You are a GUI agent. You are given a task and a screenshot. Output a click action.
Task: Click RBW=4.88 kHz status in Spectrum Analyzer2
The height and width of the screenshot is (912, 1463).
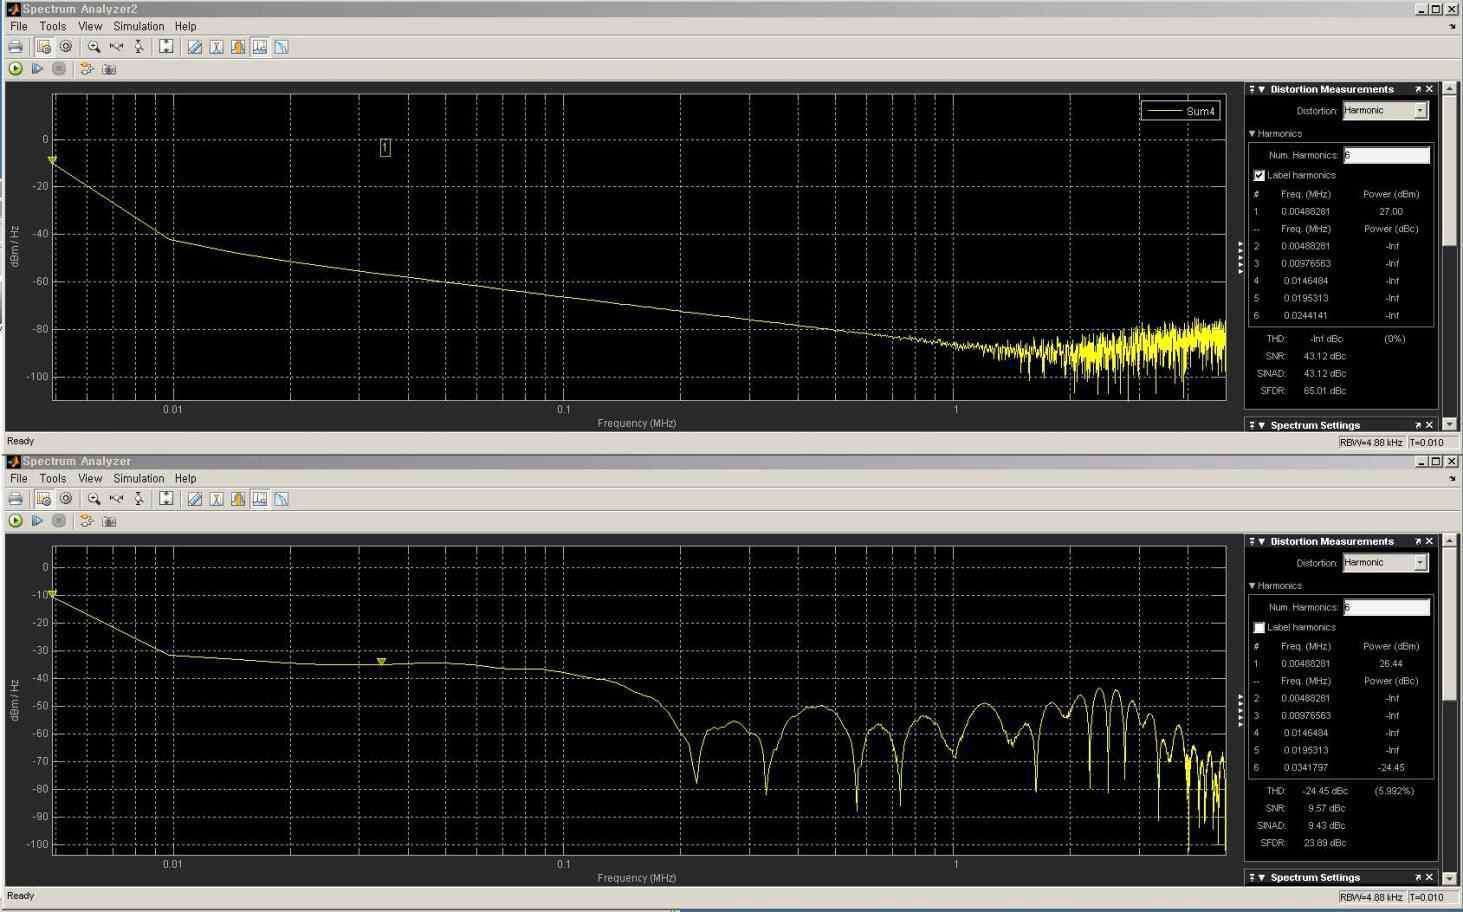(x=1372, y=442)
